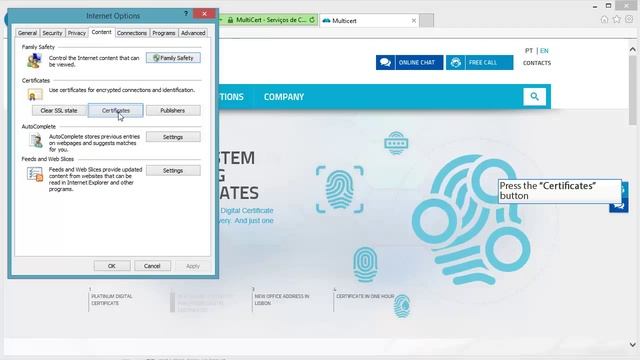Switch website language to PT

click(529, 51)
